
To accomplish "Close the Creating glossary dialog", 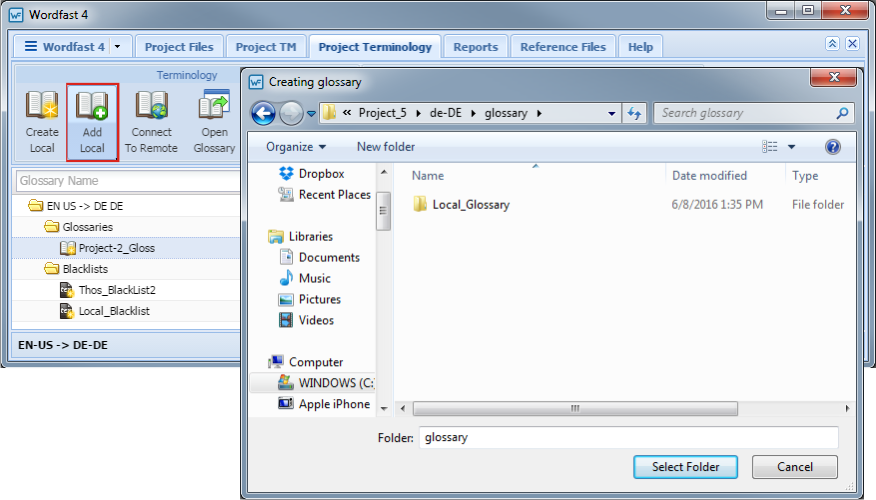I will 834,77.
